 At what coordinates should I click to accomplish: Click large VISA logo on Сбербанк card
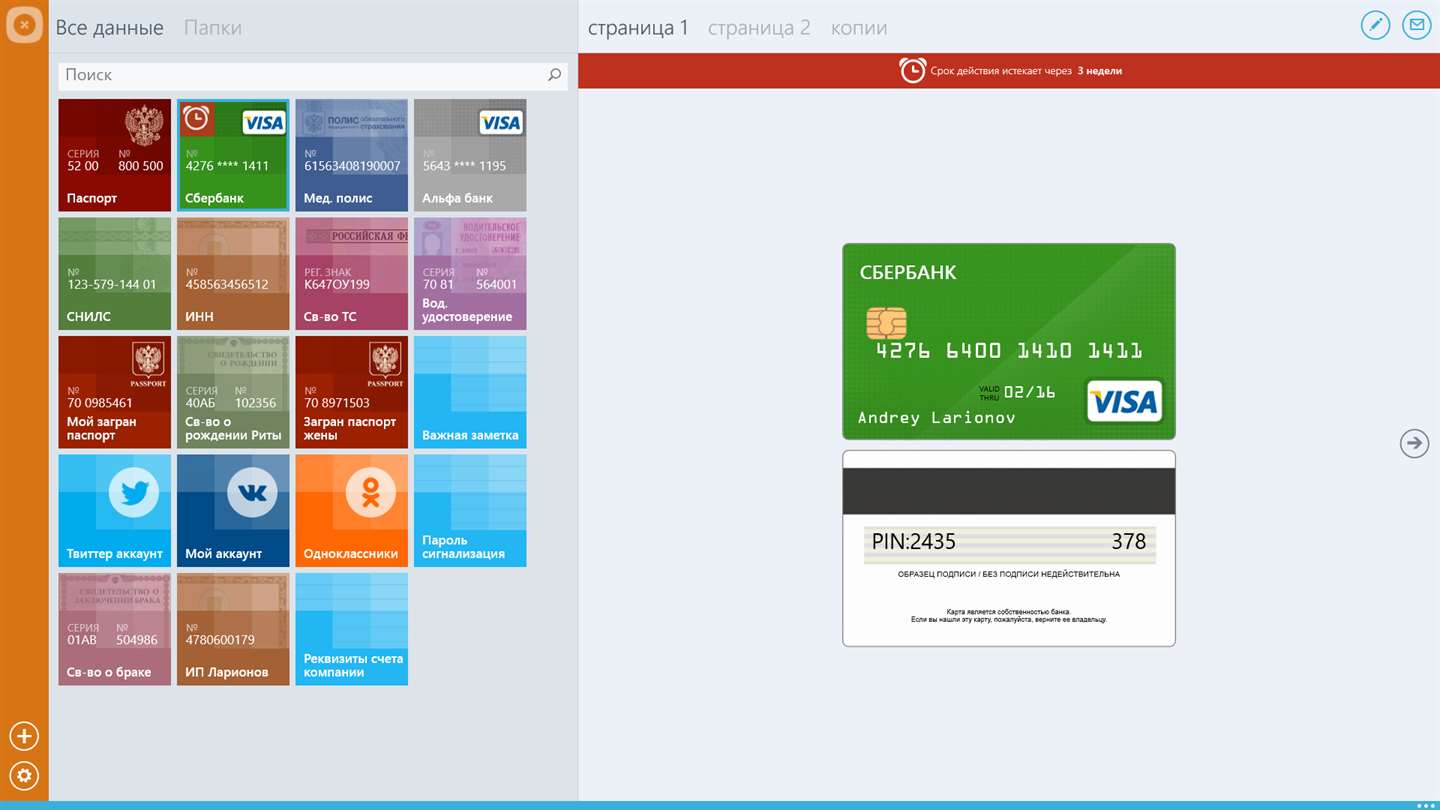[1124, 401]
